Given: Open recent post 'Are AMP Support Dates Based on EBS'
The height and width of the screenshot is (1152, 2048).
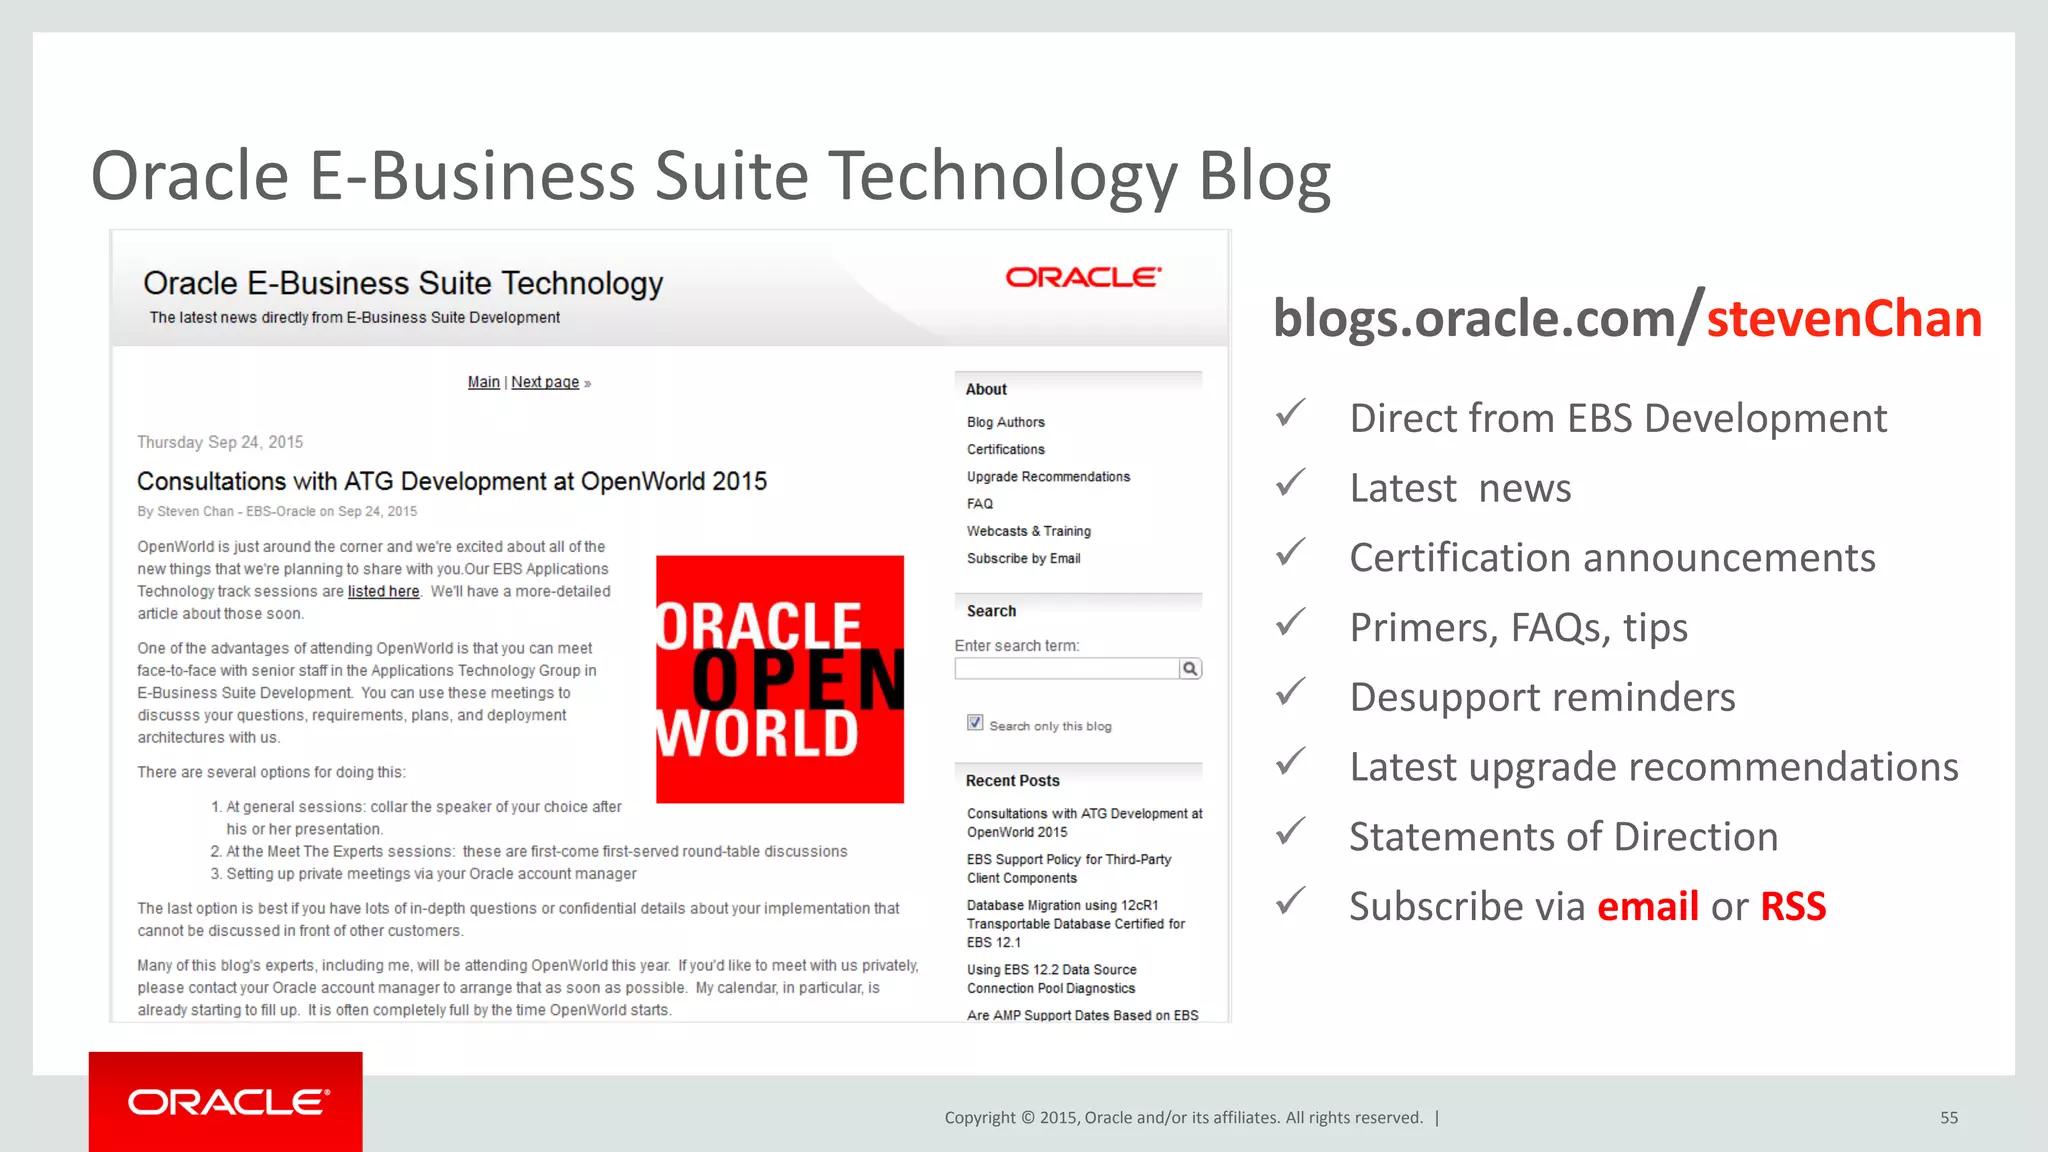Looking at the screenshot, I should tap(1083, 1015).
